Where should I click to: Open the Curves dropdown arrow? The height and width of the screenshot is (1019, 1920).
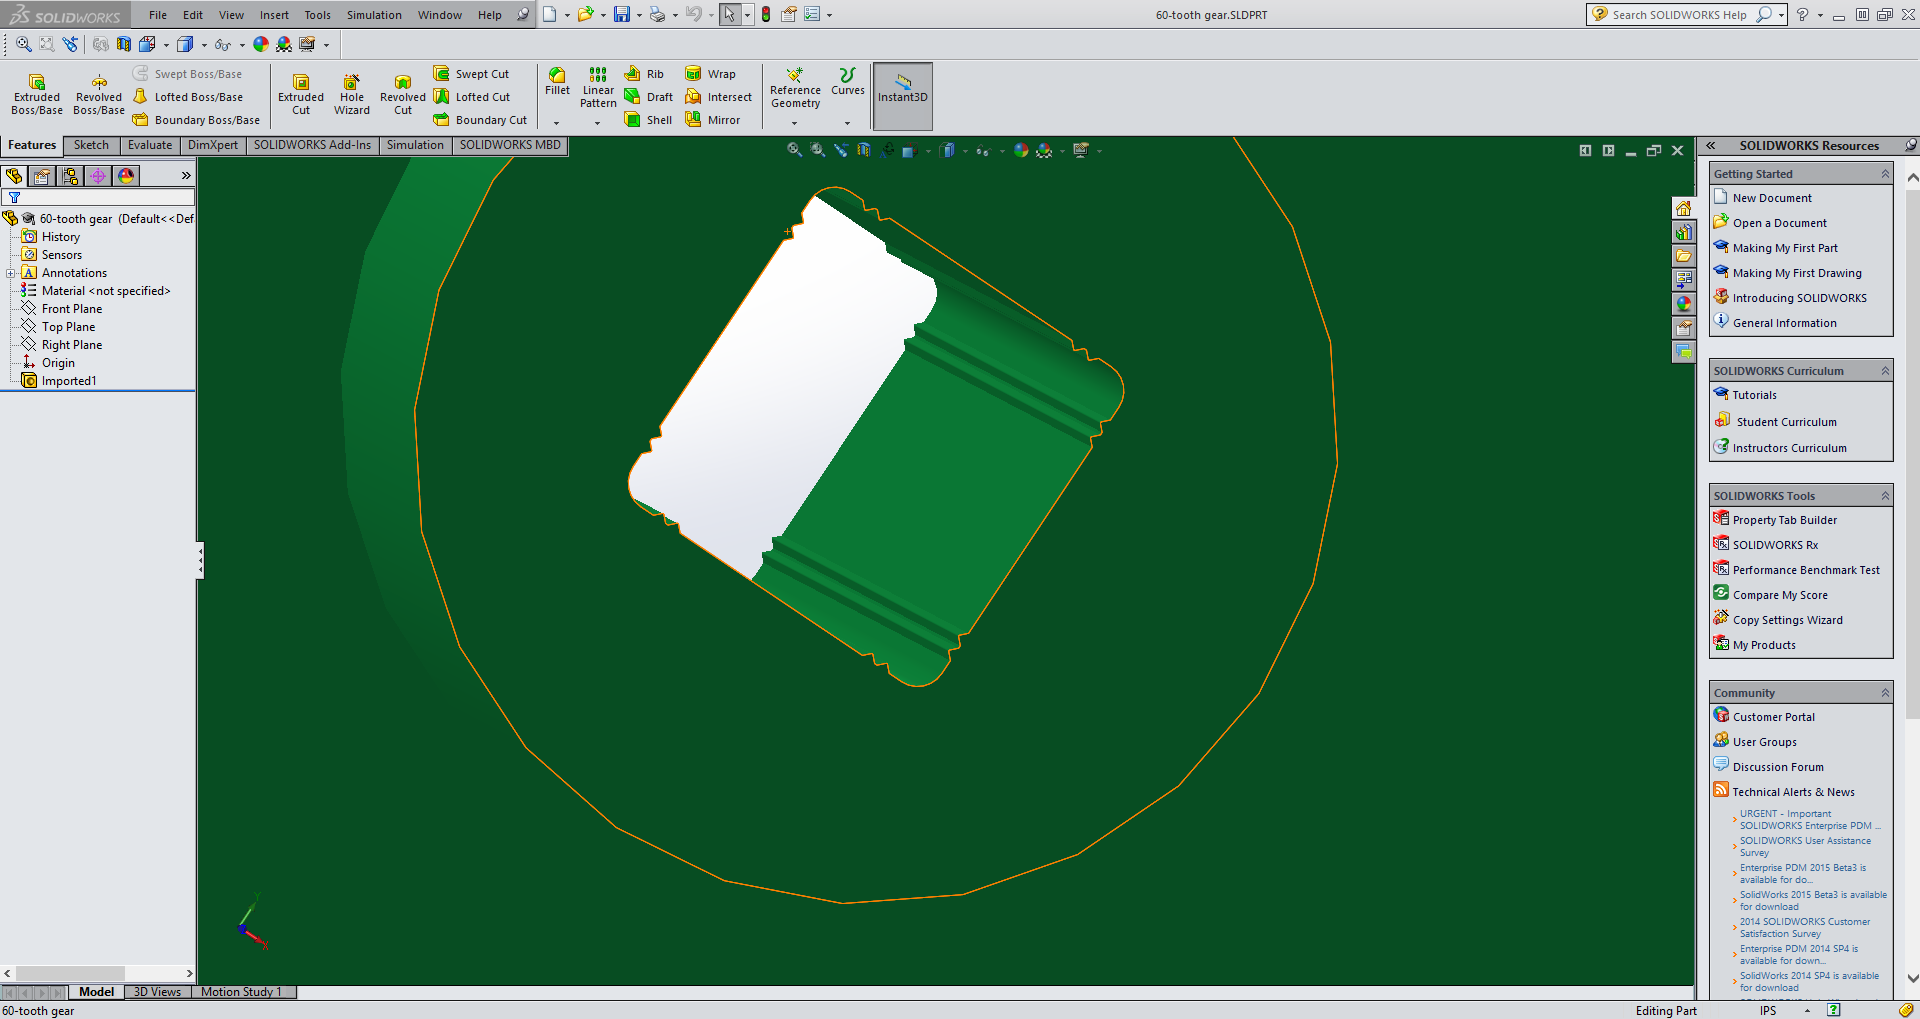click(847, 123)
